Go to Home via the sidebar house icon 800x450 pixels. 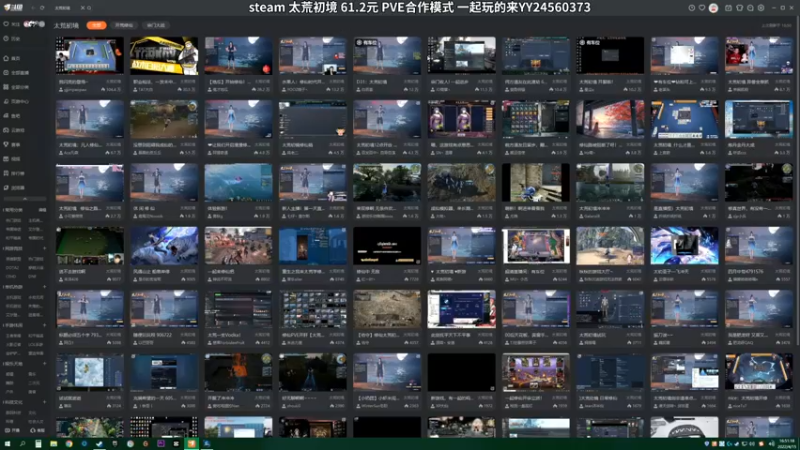tap(11, 58)
